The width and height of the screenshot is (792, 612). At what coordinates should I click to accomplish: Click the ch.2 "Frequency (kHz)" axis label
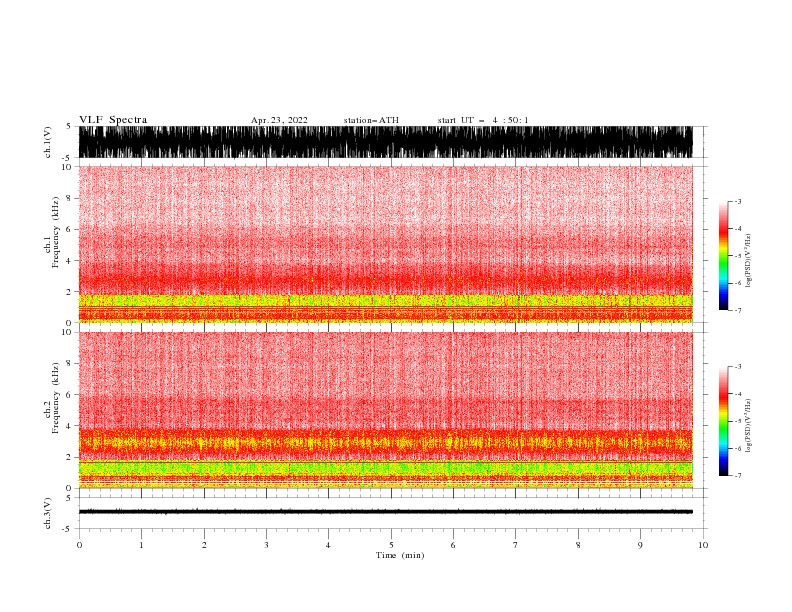coord(56,397)
